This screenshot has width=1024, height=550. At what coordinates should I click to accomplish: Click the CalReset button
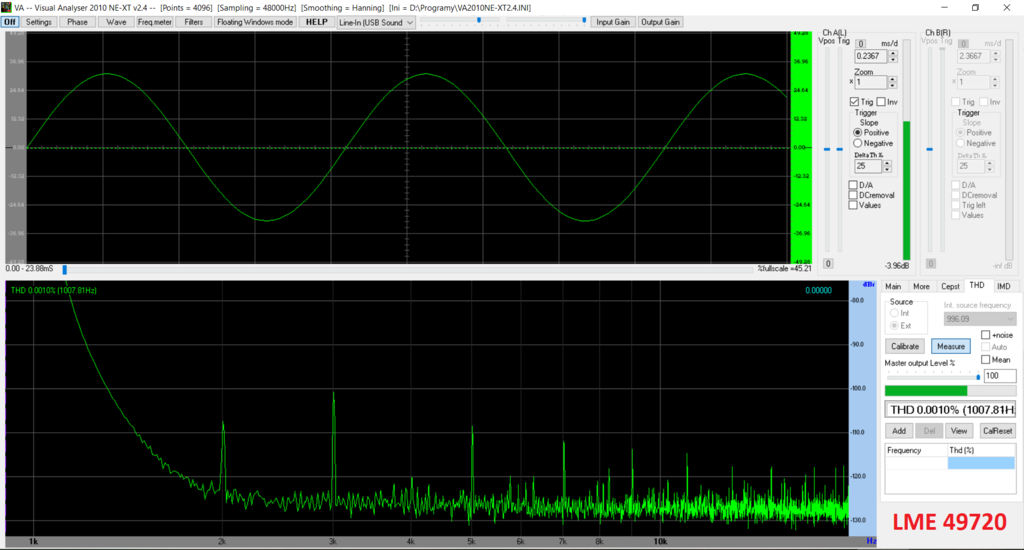click(997, 430)
